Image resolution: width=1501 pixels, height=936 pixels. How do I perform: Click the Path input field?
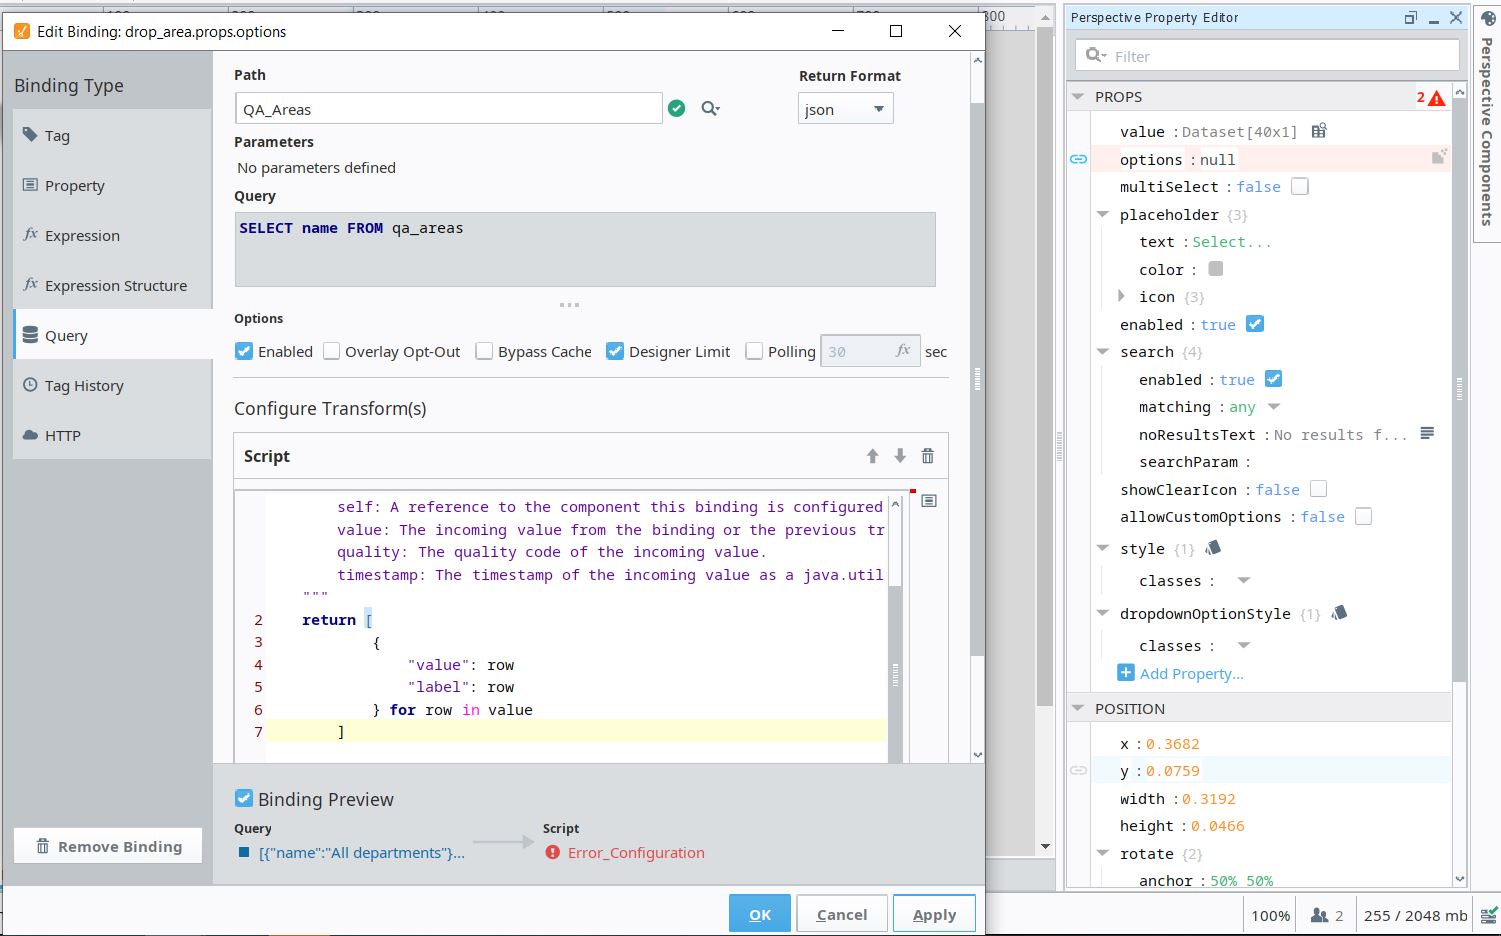[x=448, y=109]
